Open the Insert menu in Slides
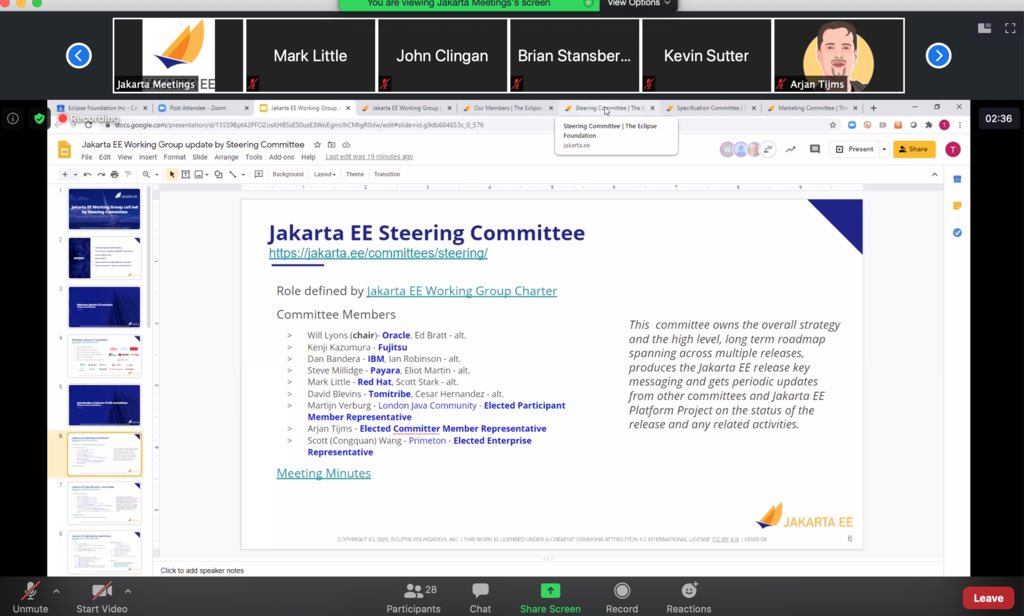The height and width of the screenshot is (616, 1024). [x=148, y=157]
